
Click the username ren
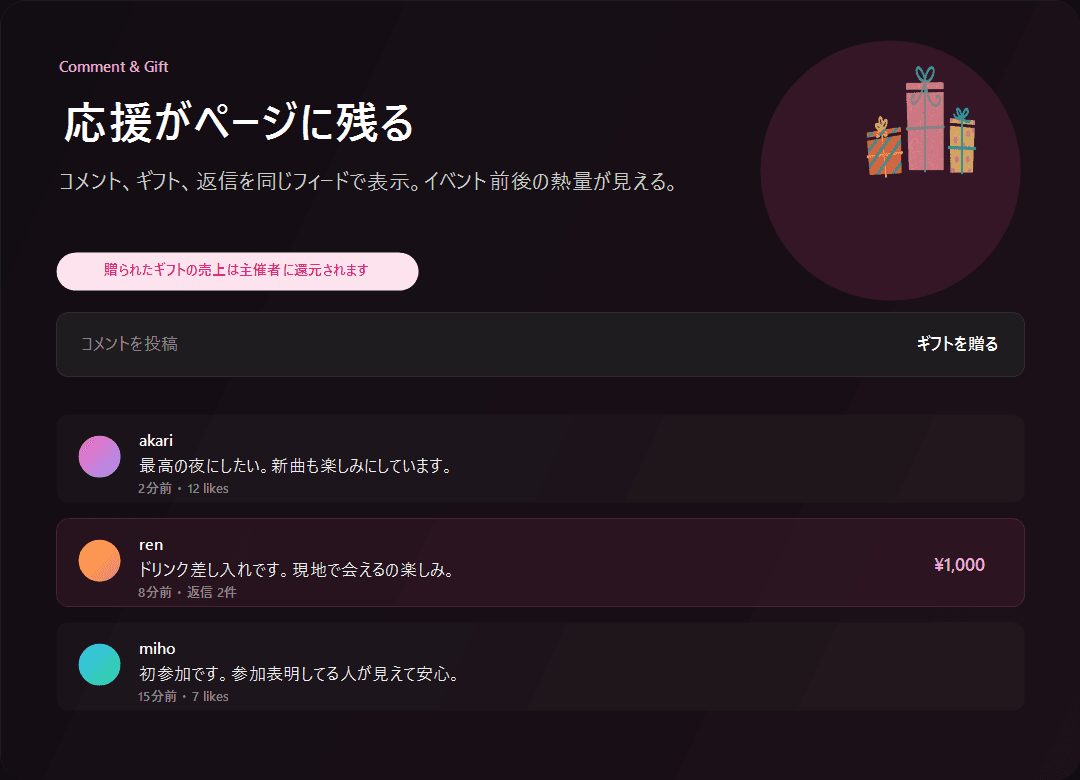coord(151,545)
